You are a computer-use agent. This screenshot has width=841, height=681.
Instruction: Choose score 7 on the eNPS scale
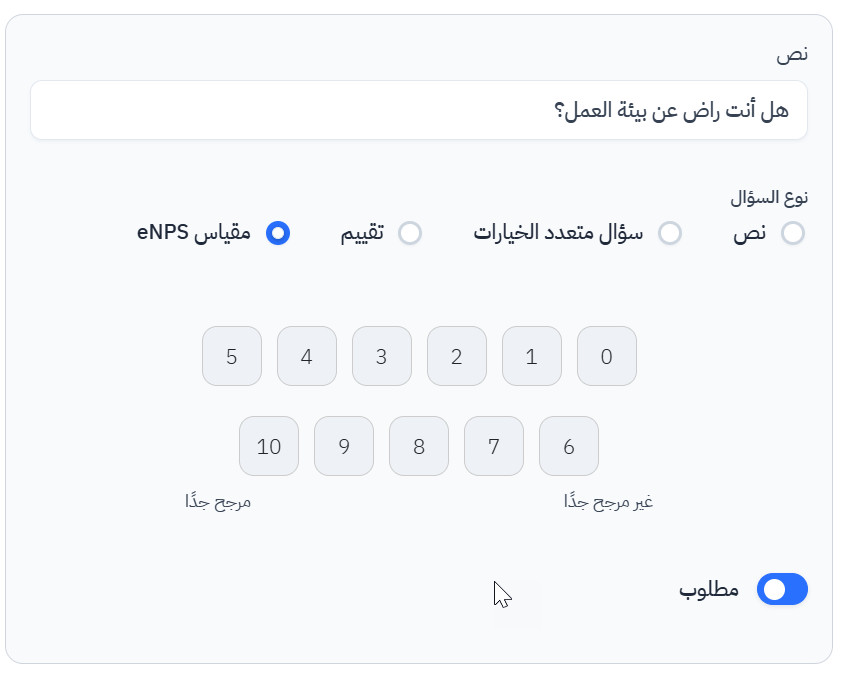click(x=494, y=446)
